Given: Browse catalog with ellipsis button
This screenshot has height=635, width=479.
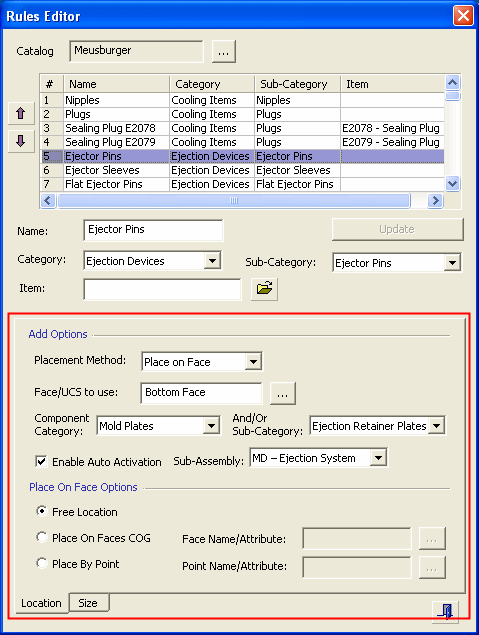Looking at the screenshot, I should click(224, 51).
